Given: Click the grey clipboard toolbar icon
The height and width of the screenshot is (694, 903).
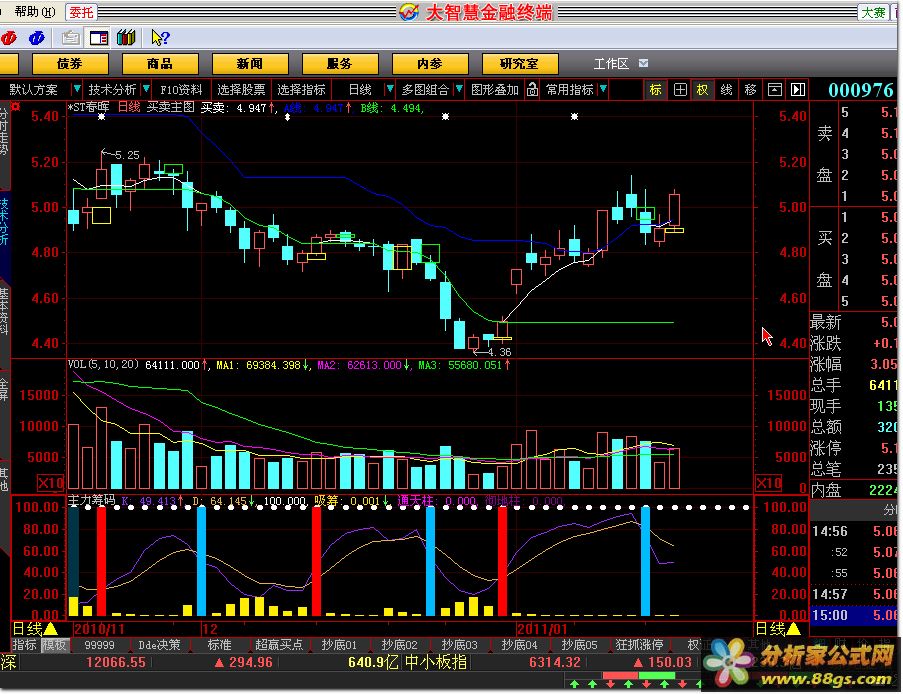Looking at the screenshot, I should pyautogui.click(x=70, y=38).
